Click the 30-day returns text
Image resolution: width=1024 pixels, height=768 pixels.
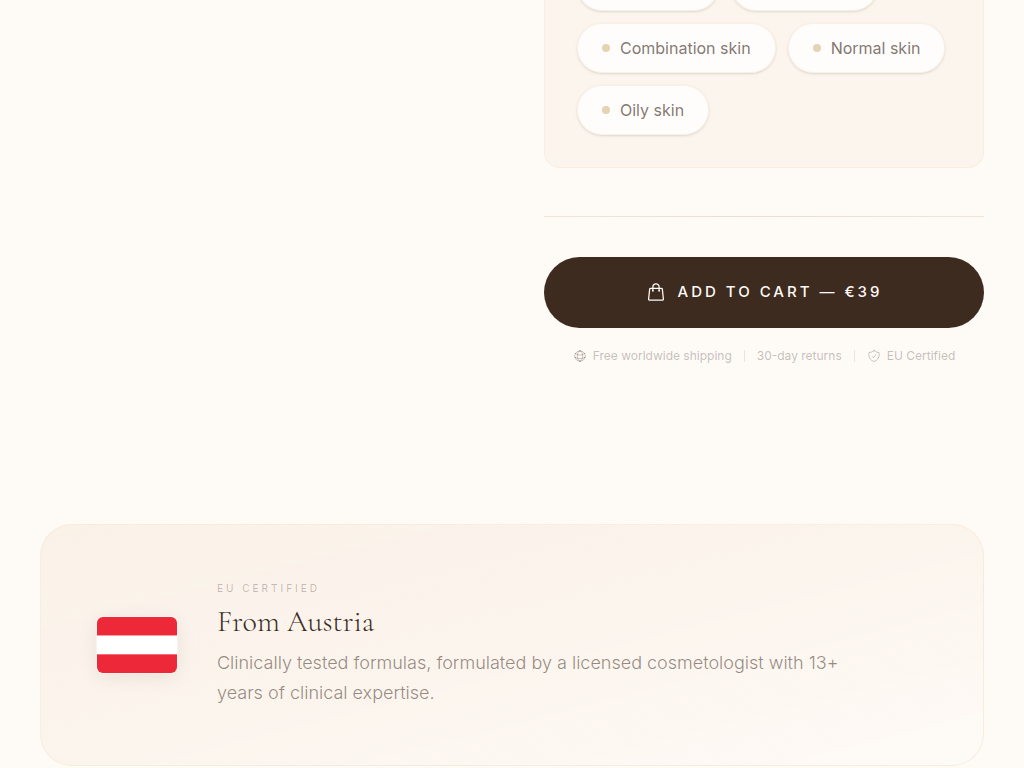click(x=799, y=356)
